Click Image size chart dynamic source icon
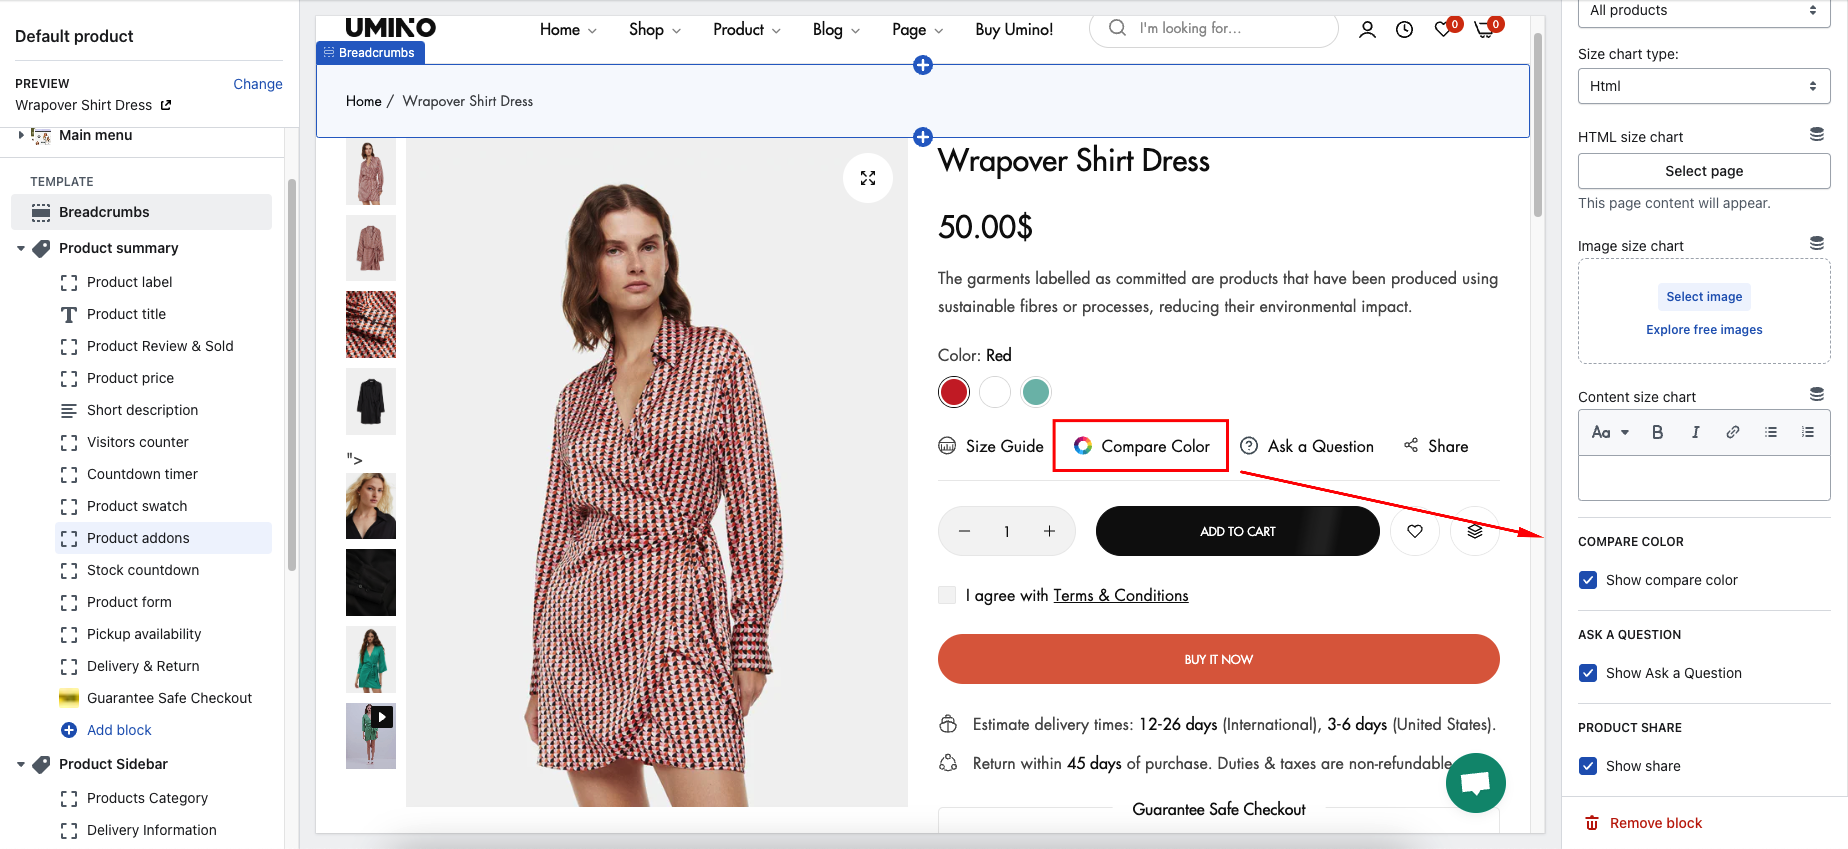Viewport: 1848px width, 849px height. click(1817, 244)
